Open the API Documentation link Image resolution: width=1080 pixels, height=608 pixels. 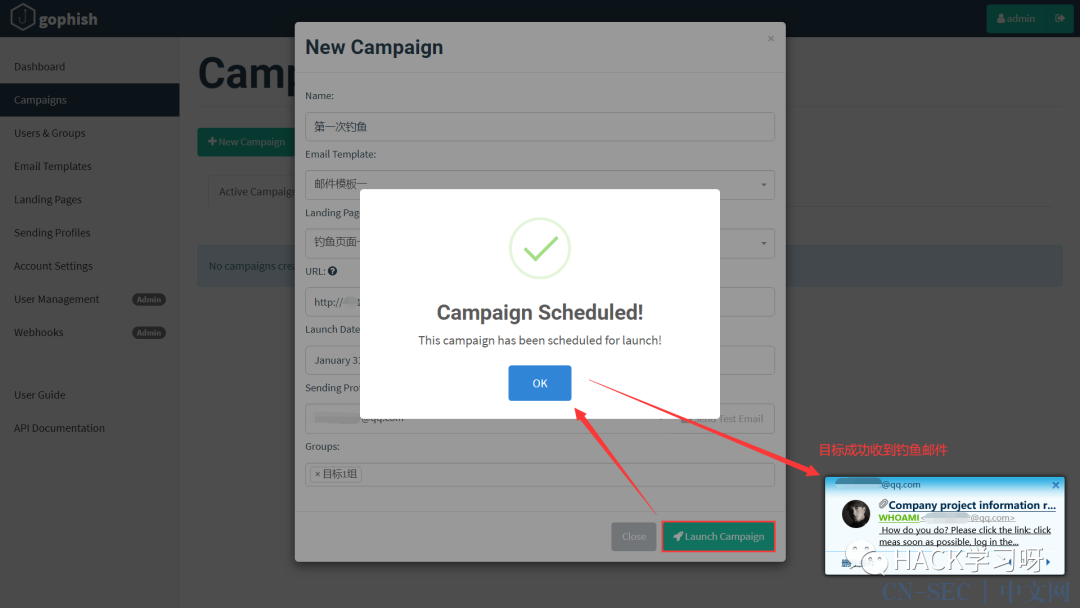coord(59,428)
